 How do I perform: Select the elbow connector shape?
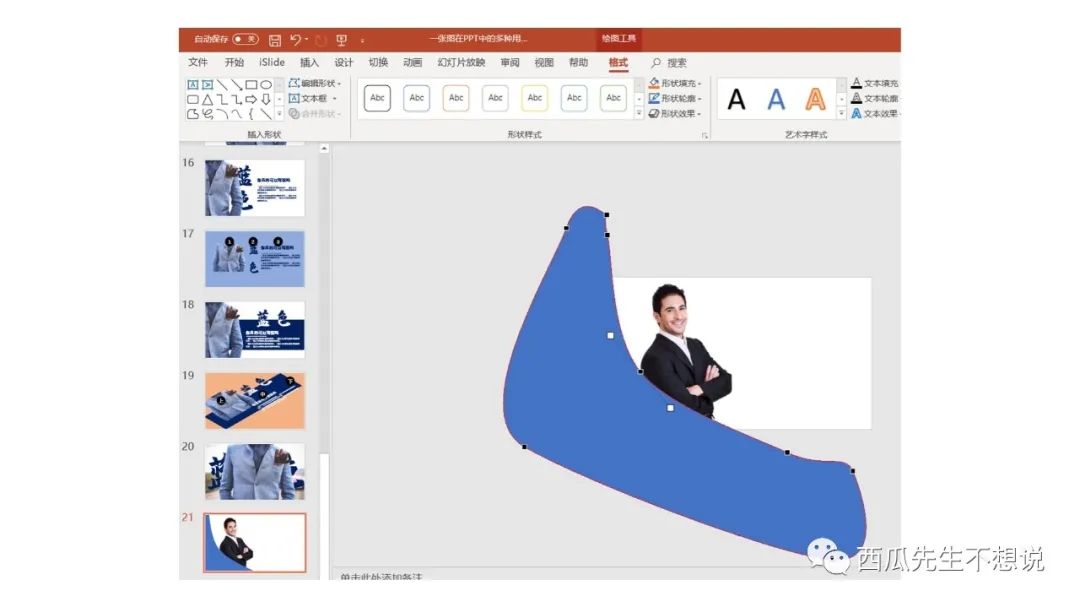point(222,99)
